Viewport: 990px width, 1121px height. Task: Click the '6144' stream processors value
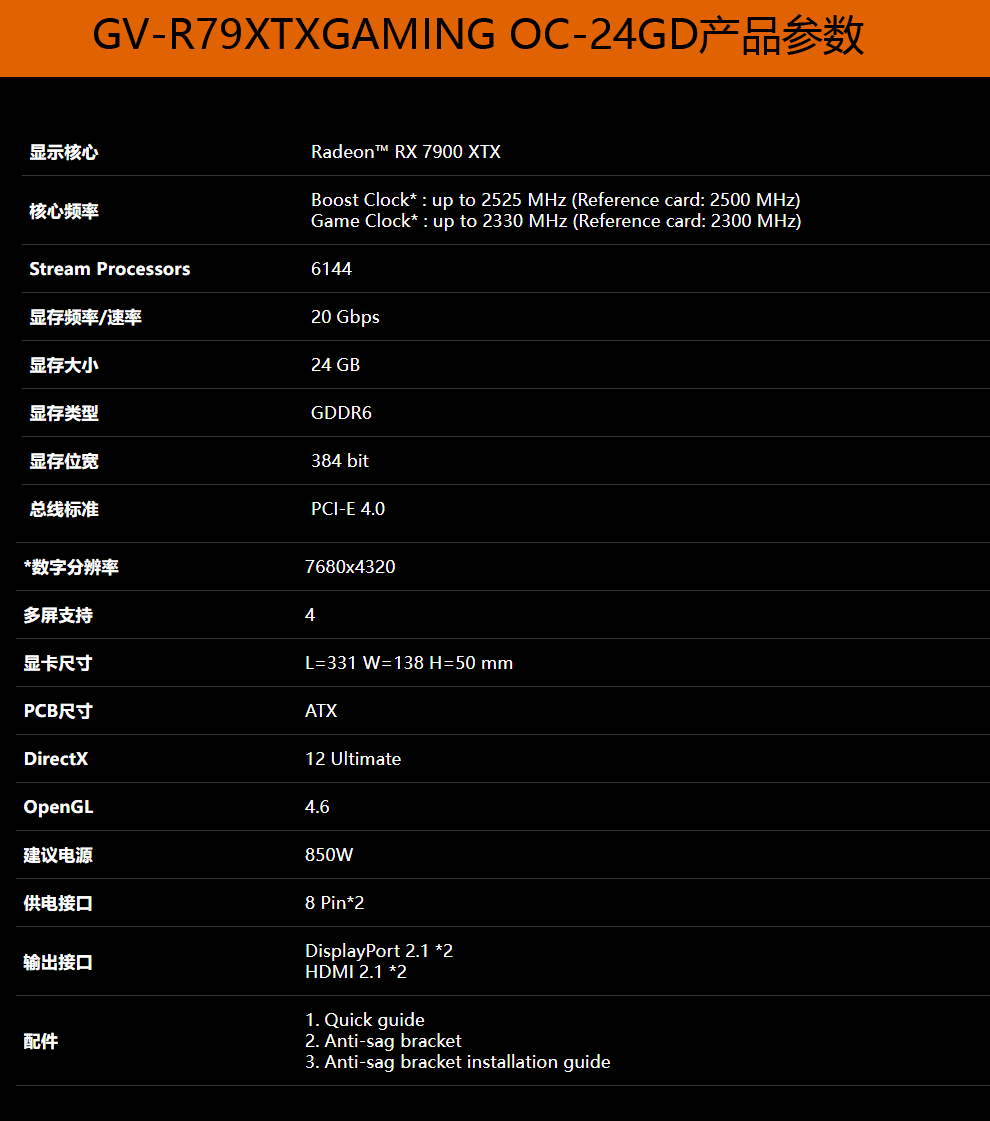click(x=332, y=269)
